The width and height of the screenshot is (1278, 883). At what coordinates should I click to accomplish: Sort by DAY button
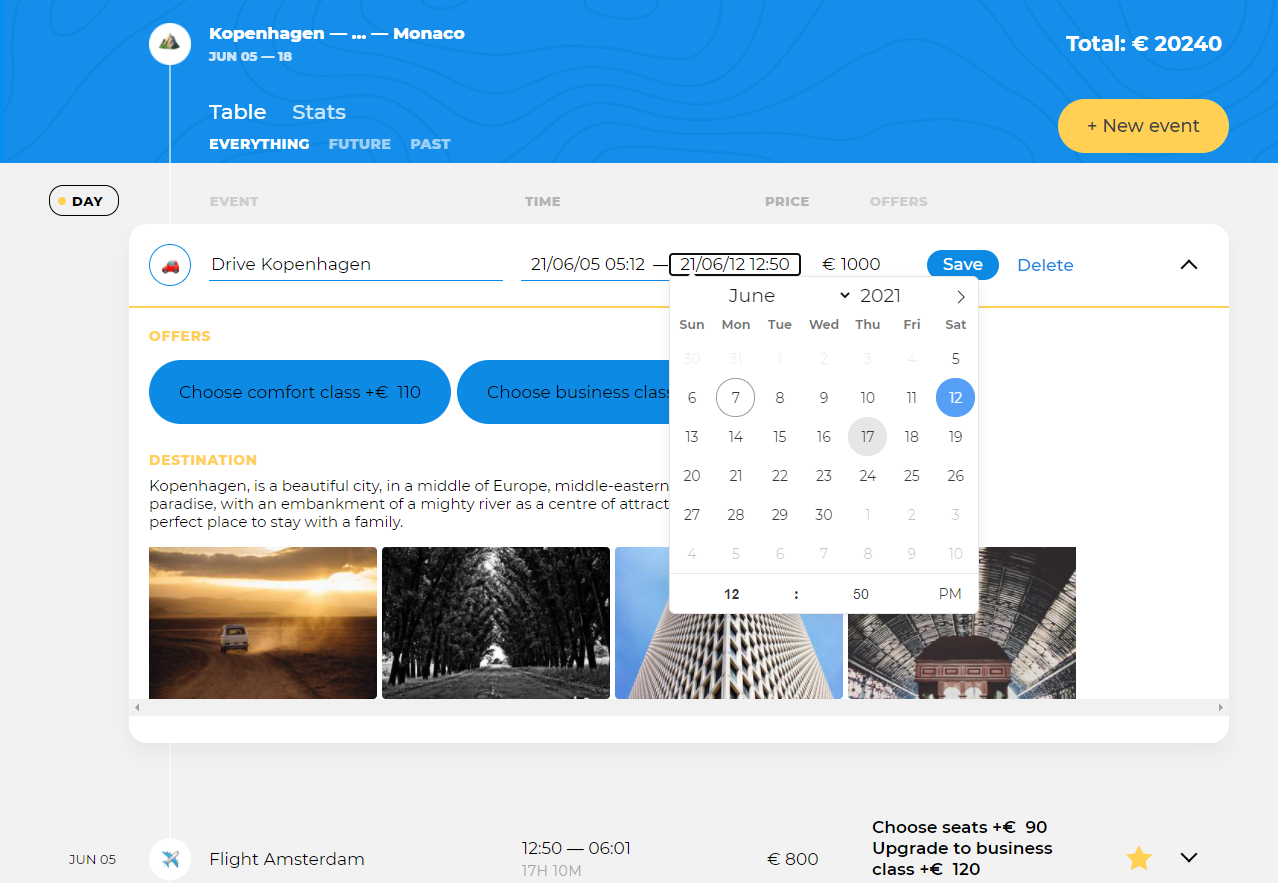(x=84, y=201)
